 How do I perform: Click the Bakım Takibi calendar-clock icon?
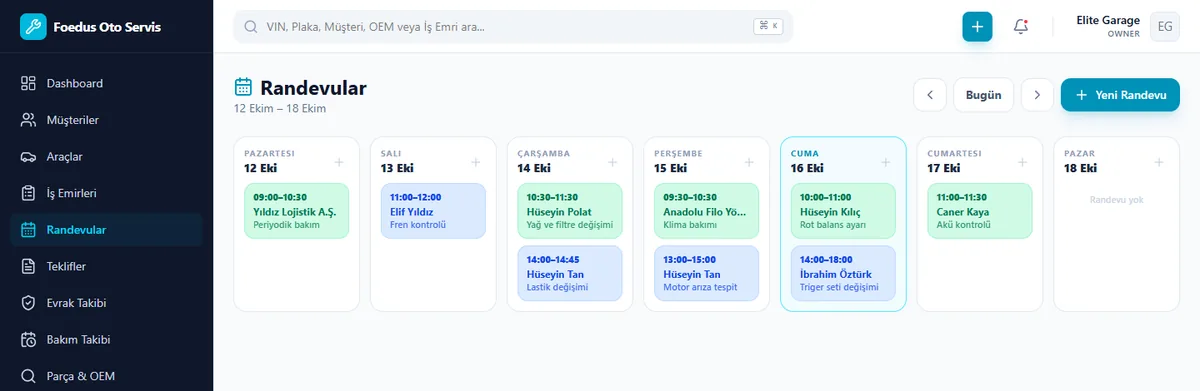coord(29,339)
